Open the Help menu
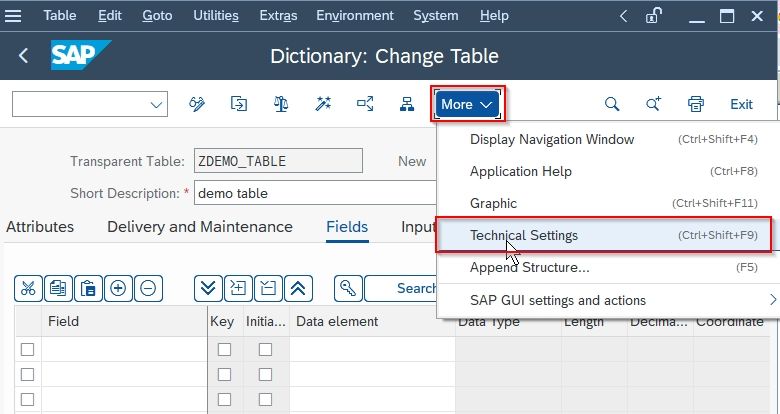The image size is (780, 414). click(494, 16)
